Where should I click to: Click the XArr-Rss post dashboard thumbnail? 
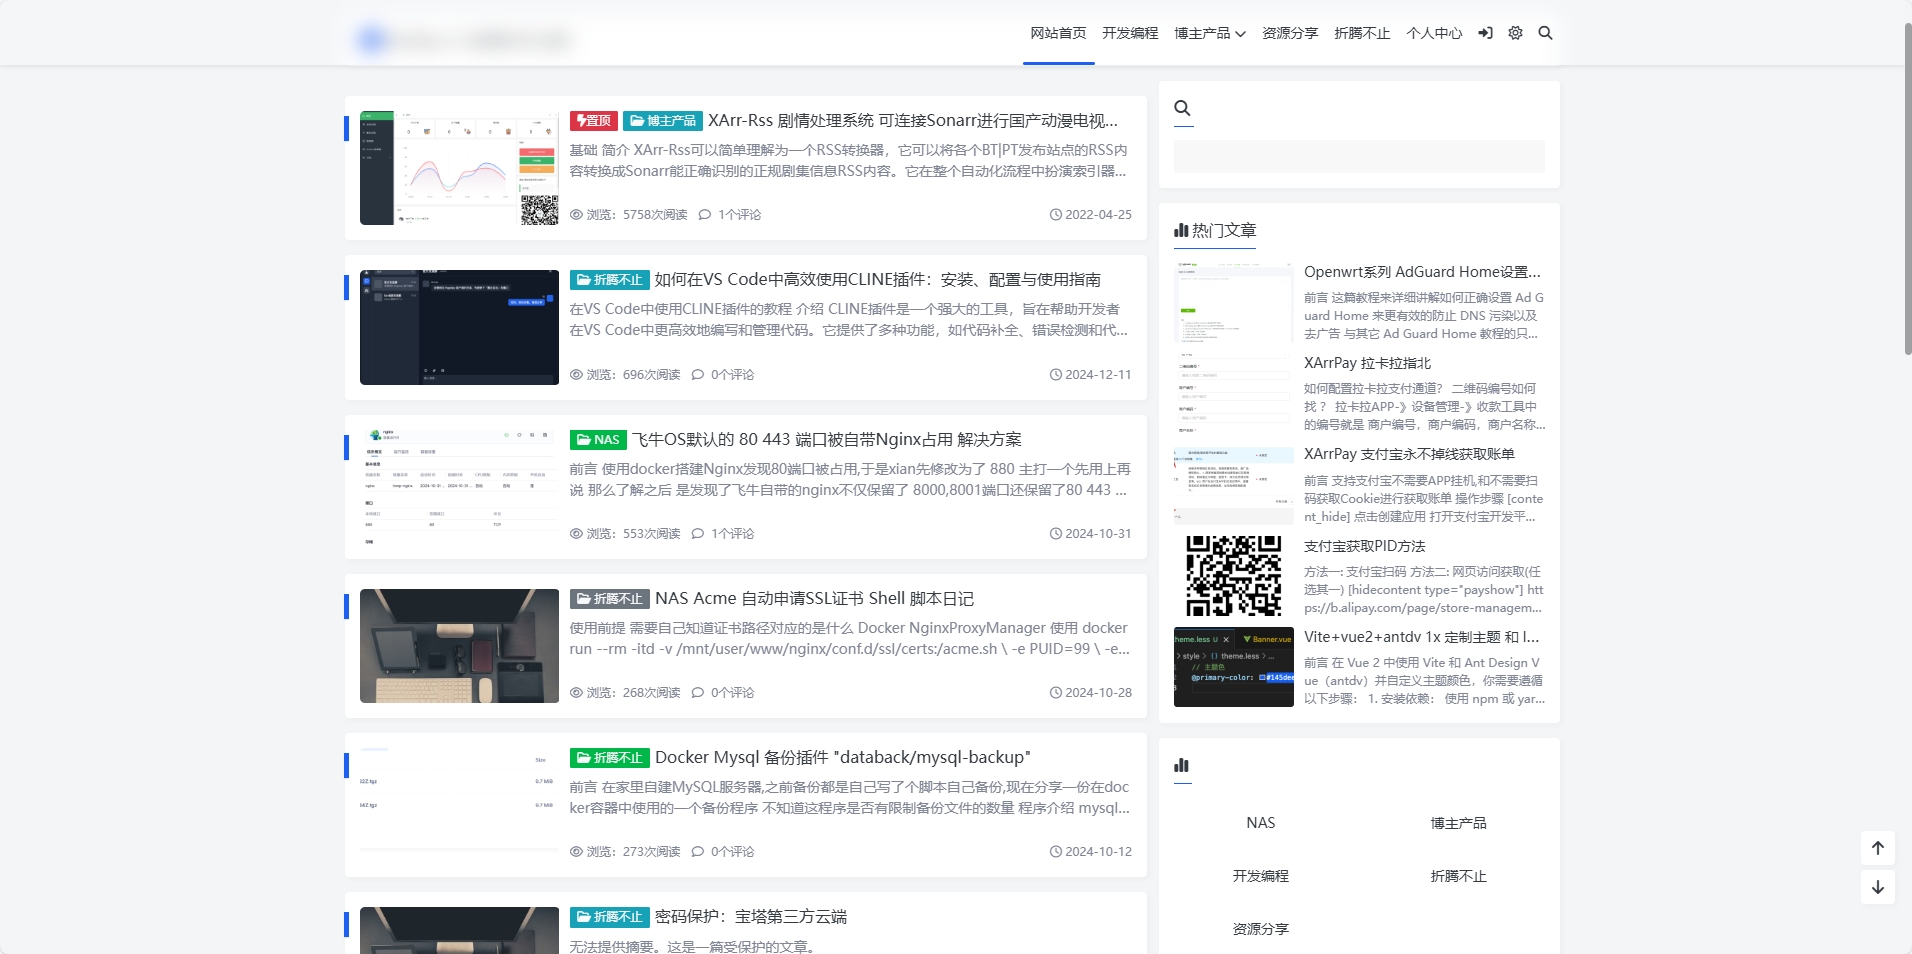pyautogui.click(x=459, y=168)
